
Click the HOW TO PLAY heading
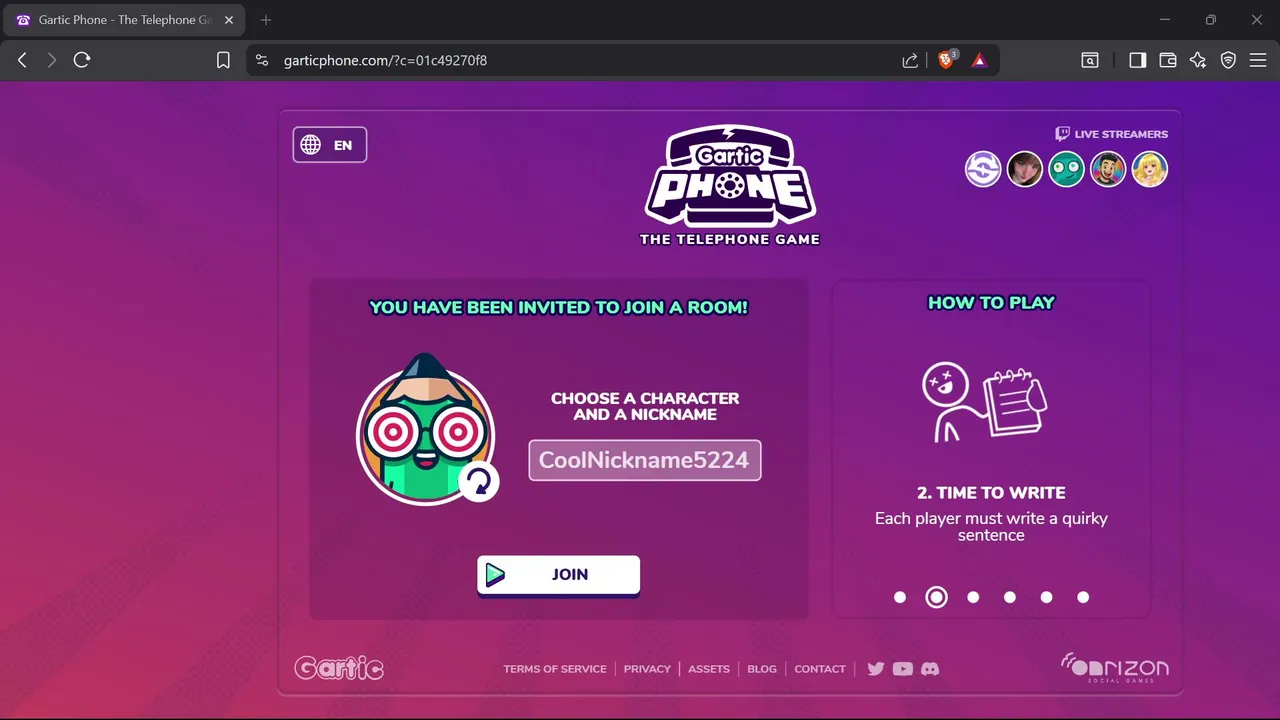tap(991, 303)
